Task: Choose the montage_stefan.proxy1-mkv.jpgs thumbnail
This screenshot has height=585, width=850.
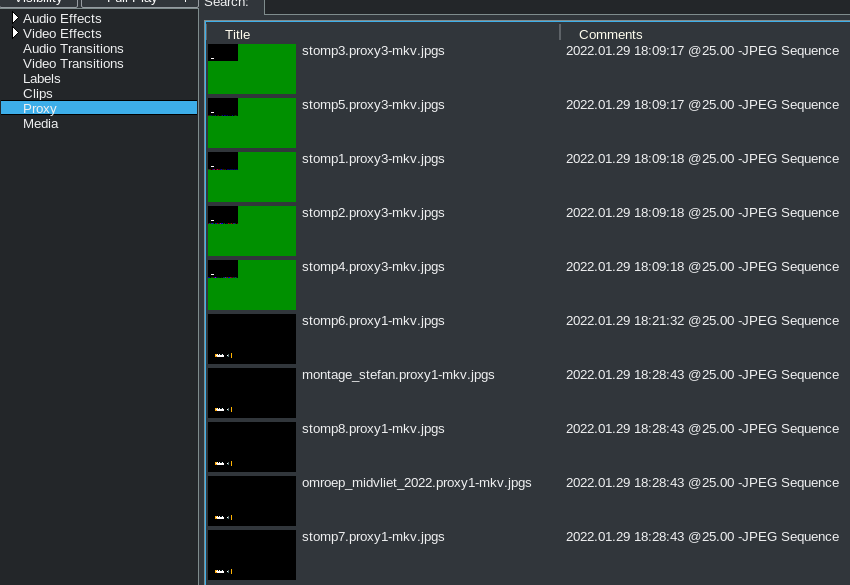Action: [252, 393]
